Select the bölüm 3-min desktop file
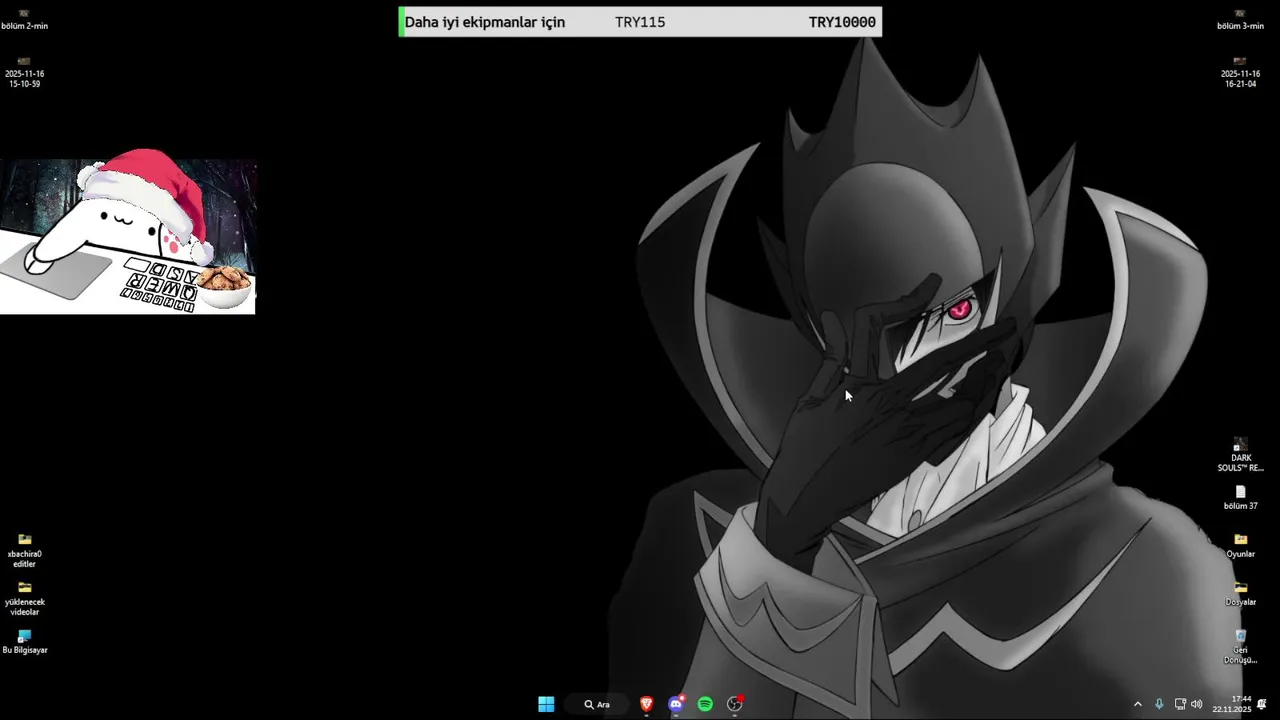 [x=1240, y=19]
